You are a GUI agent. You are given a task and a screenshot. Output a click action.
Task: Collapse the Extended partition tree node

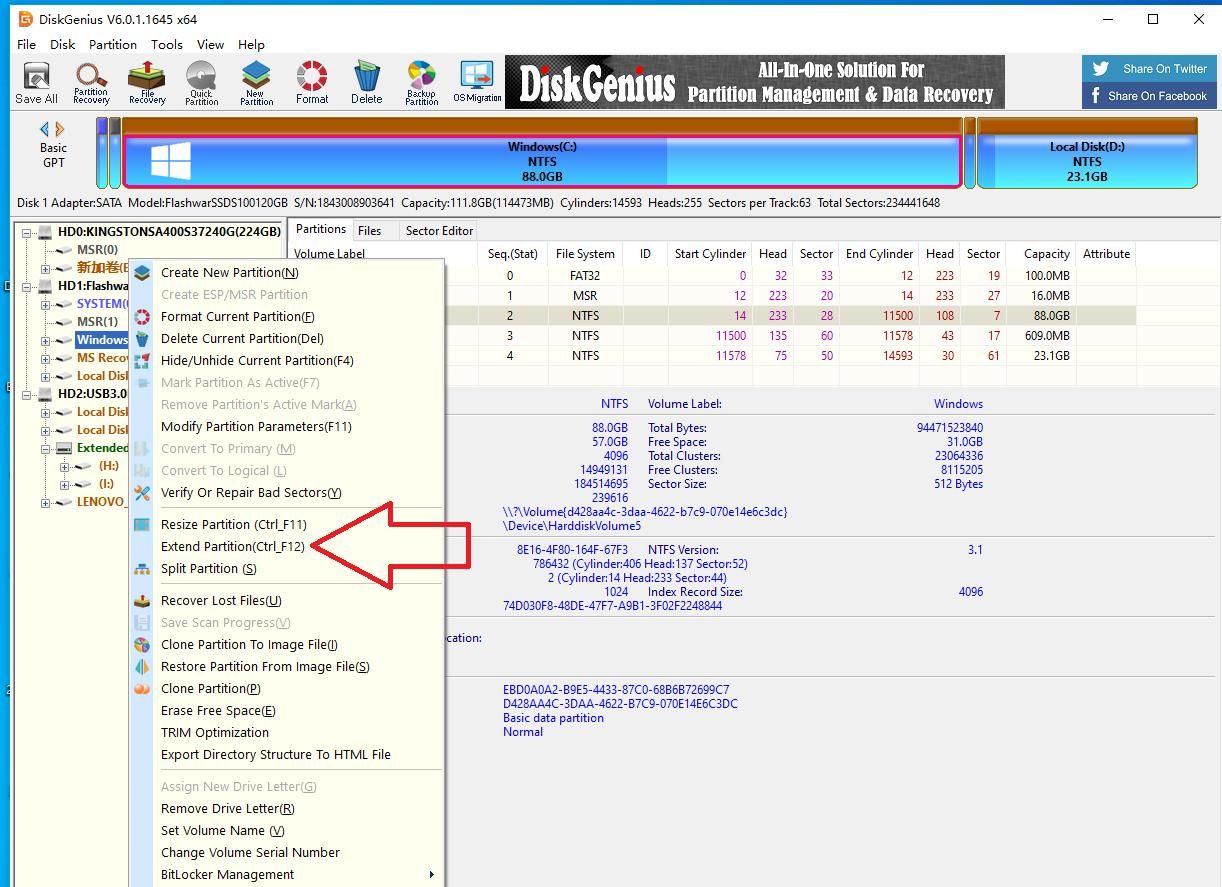(x=46, y=448)
